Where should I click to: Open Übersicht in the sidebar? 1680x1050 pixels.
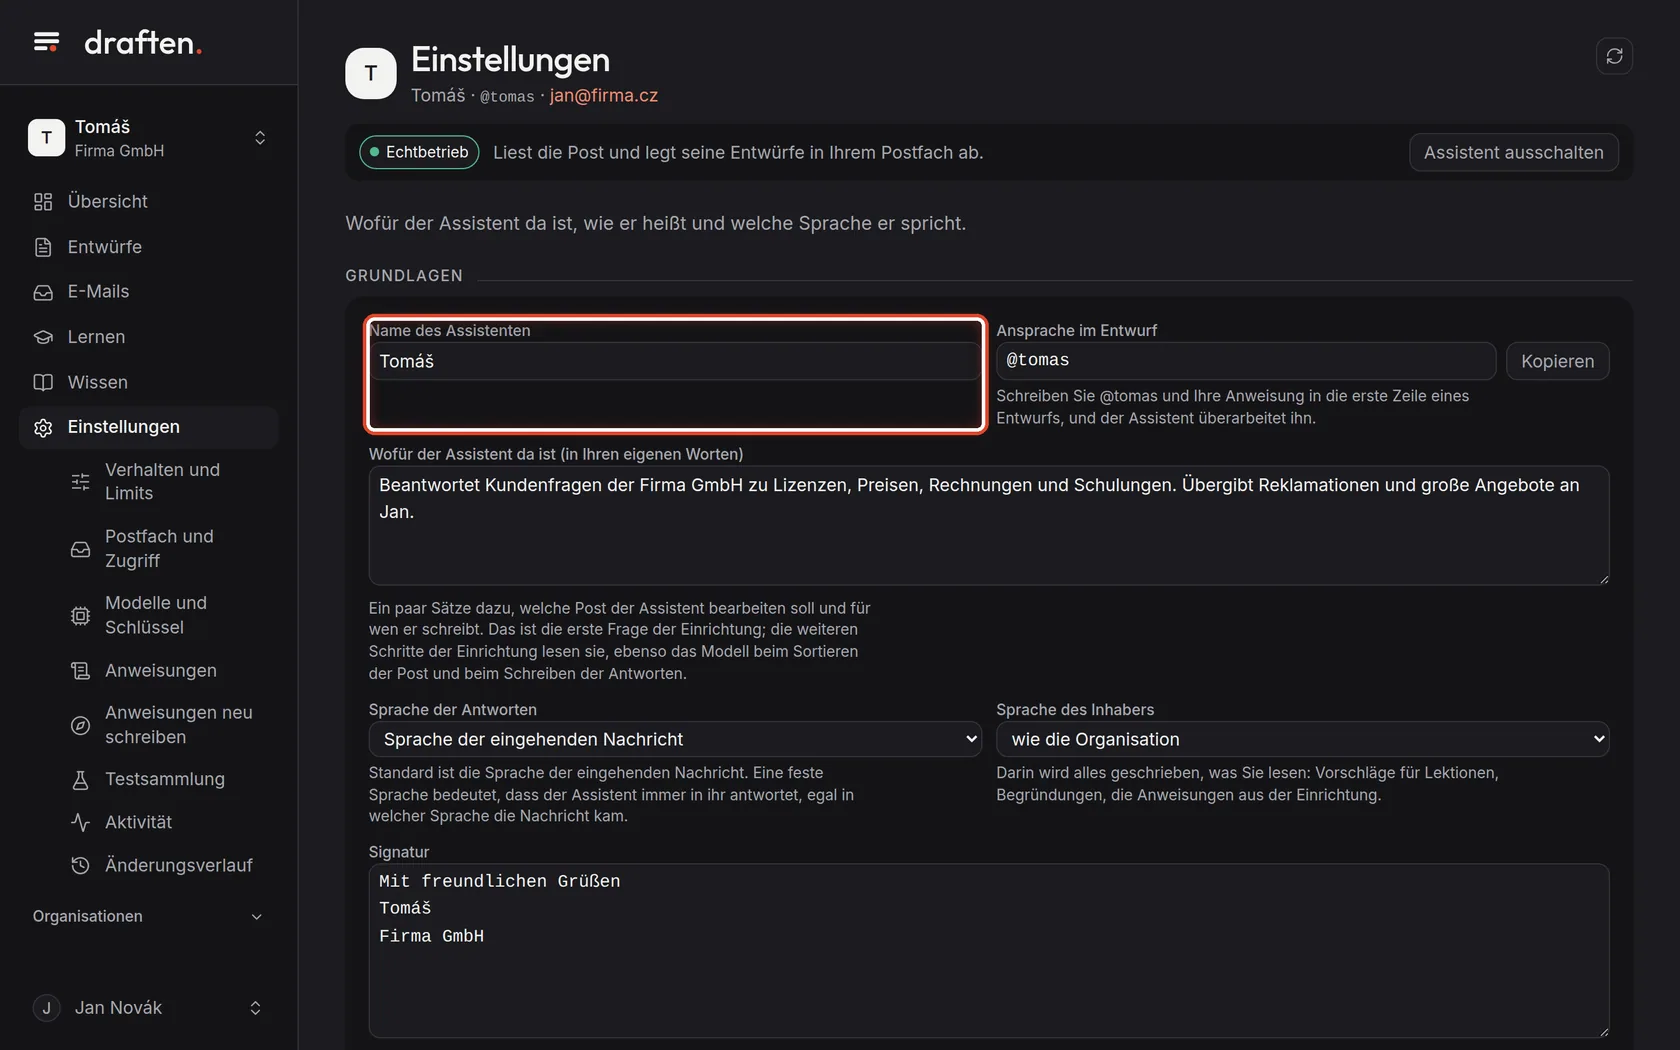point(148,202)
